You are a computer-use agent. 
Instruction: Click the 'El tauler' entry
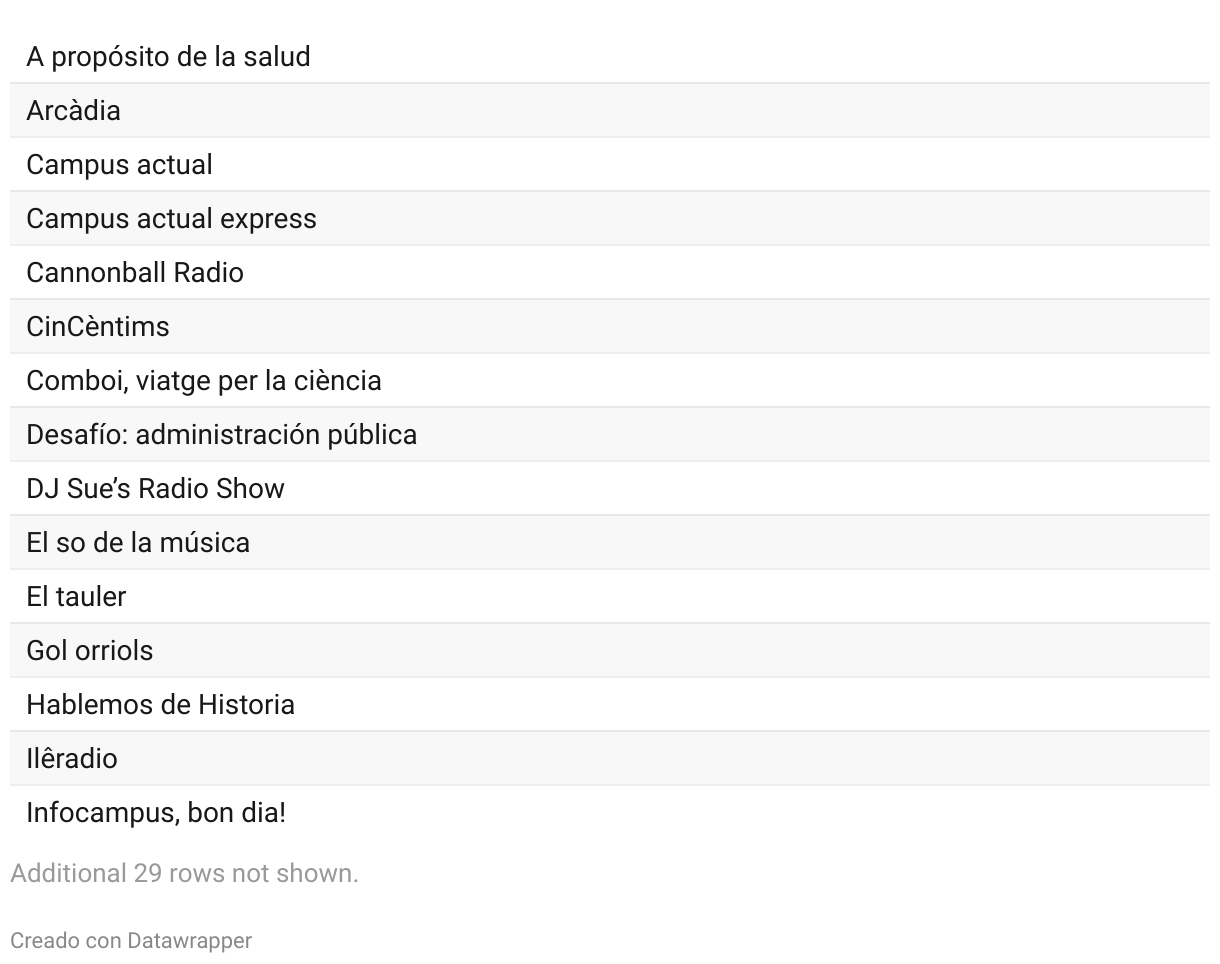76,597
